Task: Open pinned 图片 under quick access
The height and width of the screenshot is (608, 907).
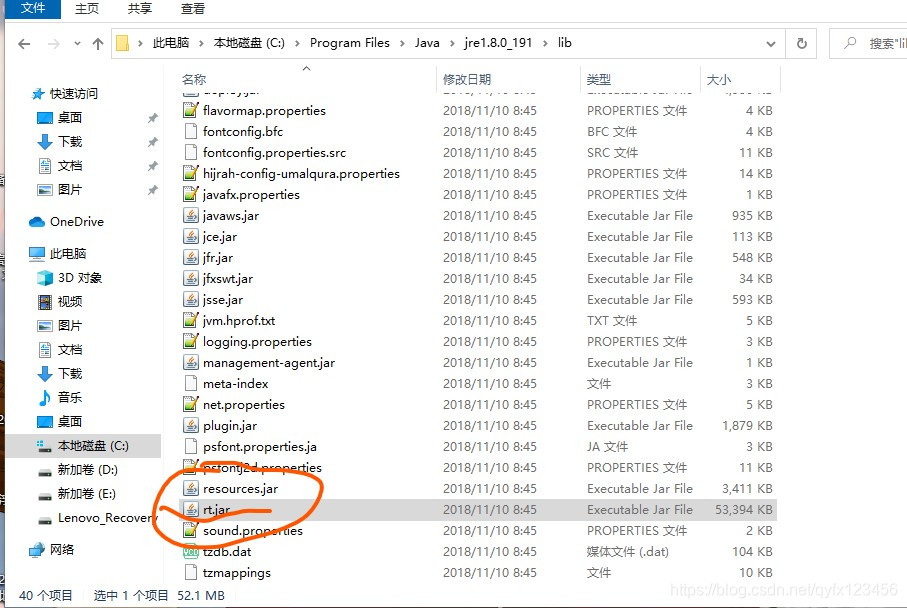Action: click(69, 190)
